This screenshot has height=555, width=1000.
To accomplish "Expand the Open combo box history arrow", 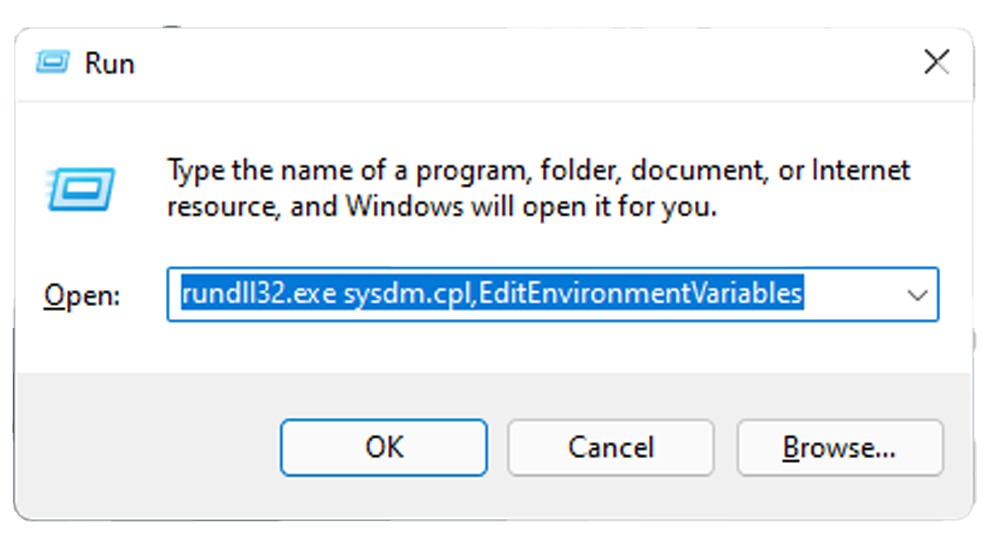I will pos(917,294).
